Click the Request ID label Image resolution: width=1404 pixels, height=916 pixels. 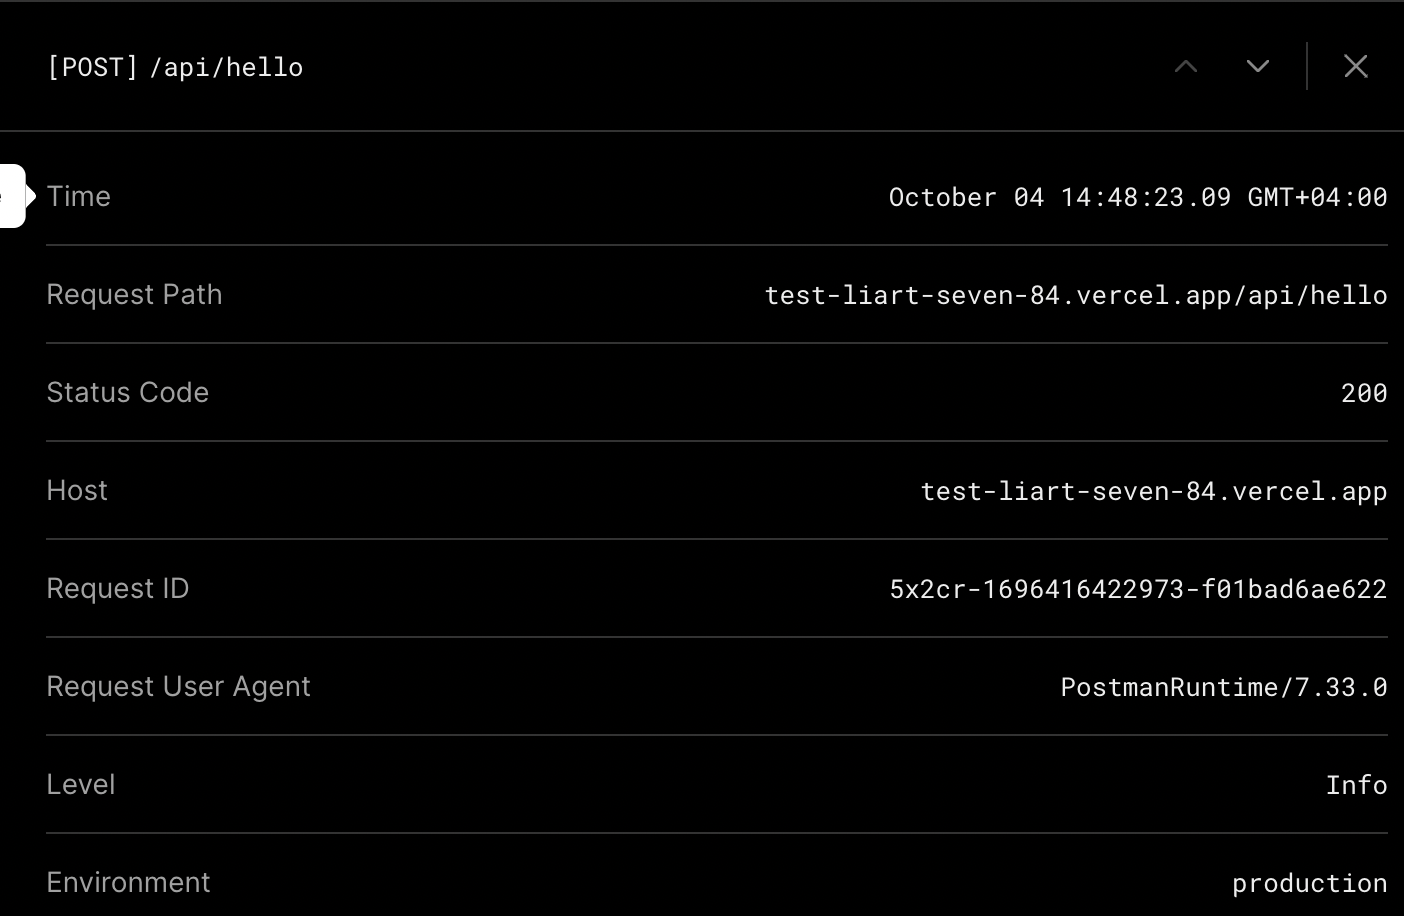tap(117, 589)
